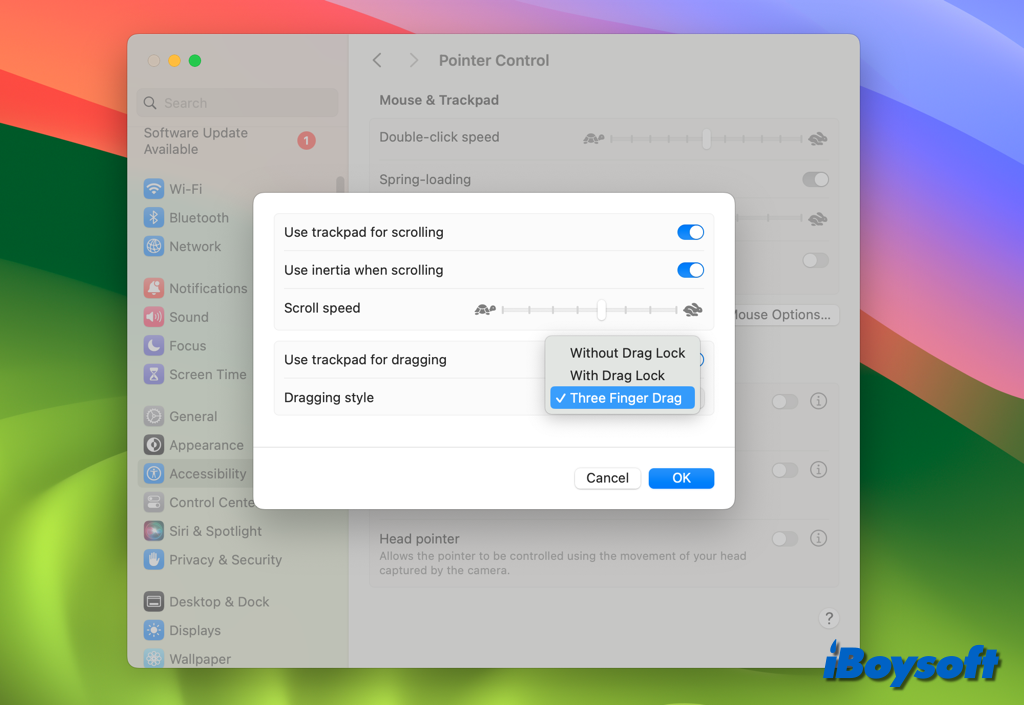Click Cancel in the dialog
Screen dimensions: 1024x705
point(607,478)
